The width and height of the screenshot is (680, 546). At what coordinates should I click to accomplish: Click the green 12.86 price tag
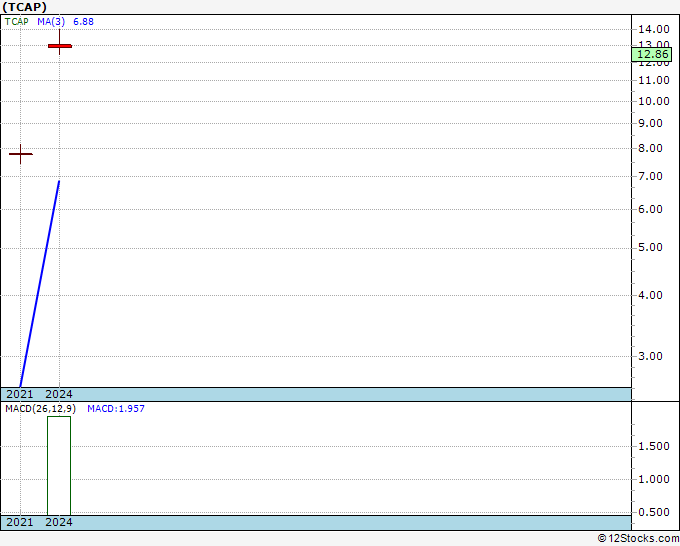pos(652,54)
